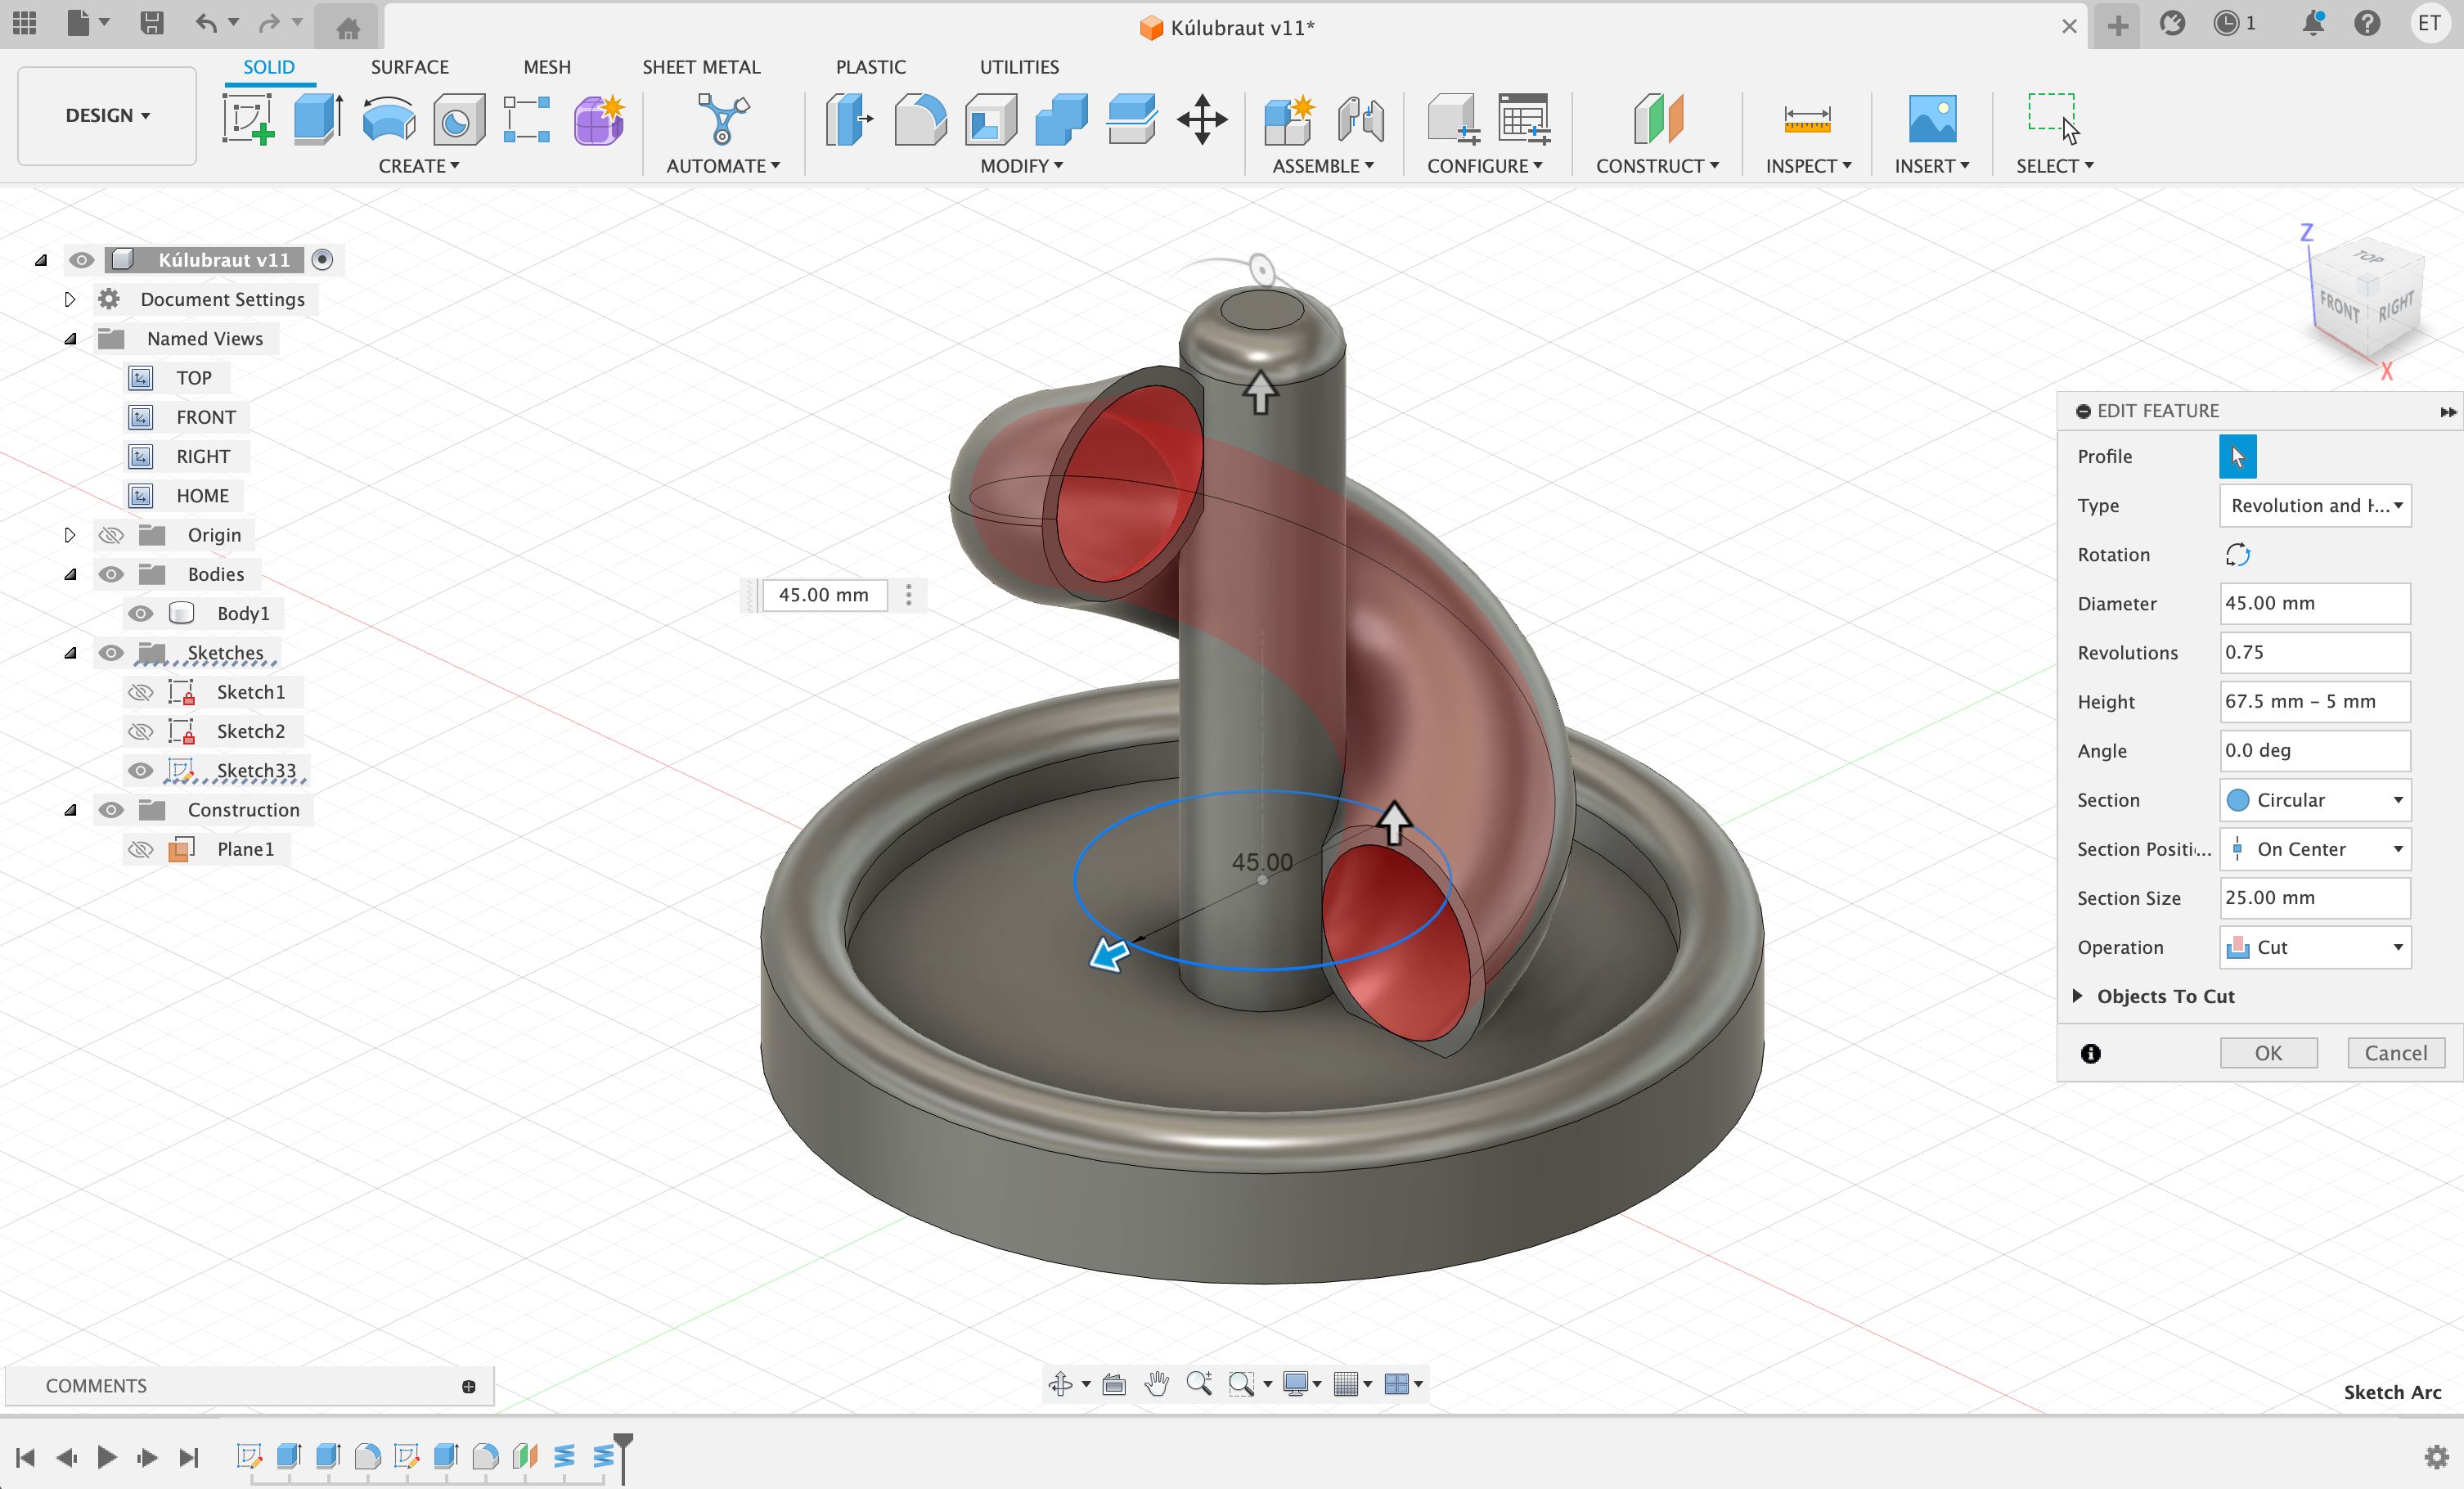The height and width of the screenshot is (1489, 2464).
Task: Switch to the SHEET METAL tab
Action: 701,67
